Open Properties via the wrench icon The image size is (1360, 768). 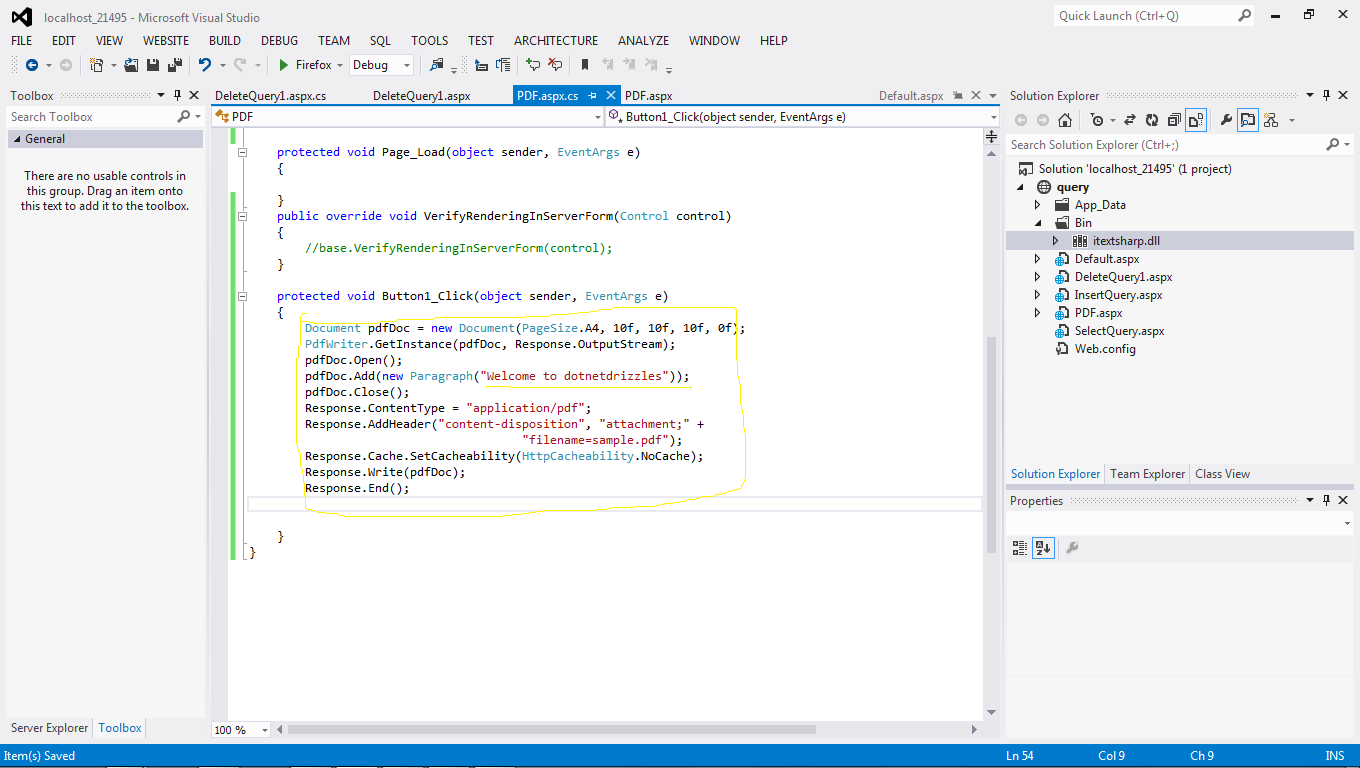coord(1227,118)
